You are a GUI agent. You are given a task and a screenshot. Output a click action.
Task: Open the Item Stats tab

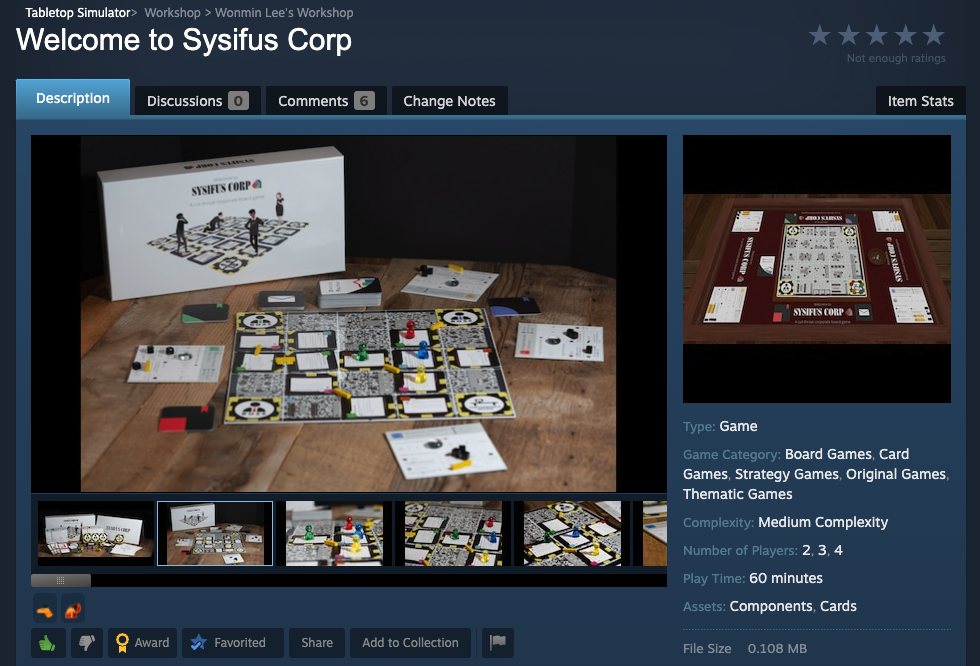pyautogui.click(x=921, y=101)
